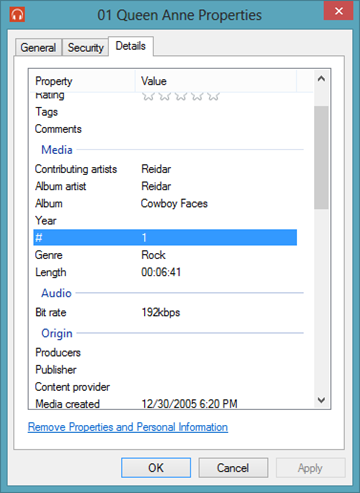The image size is (360, 493).
Task: Click the length value 00:06:41
Action: pyautogui.click(x=161, y=272)
